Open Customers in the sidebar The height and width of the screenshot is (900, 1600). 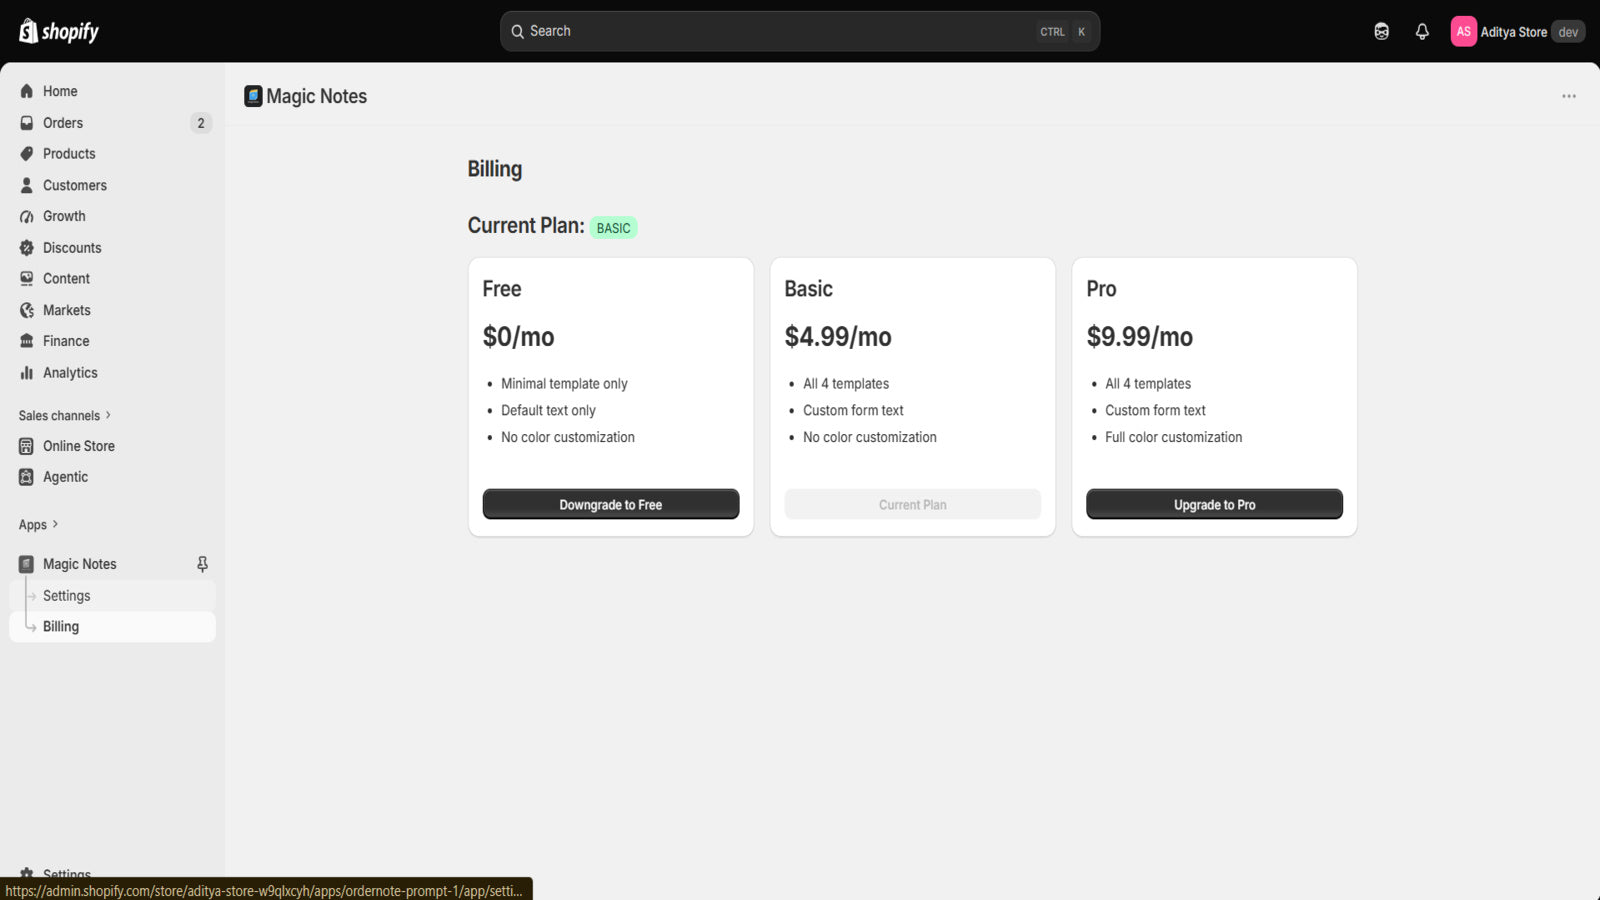[x=112, y=185]
